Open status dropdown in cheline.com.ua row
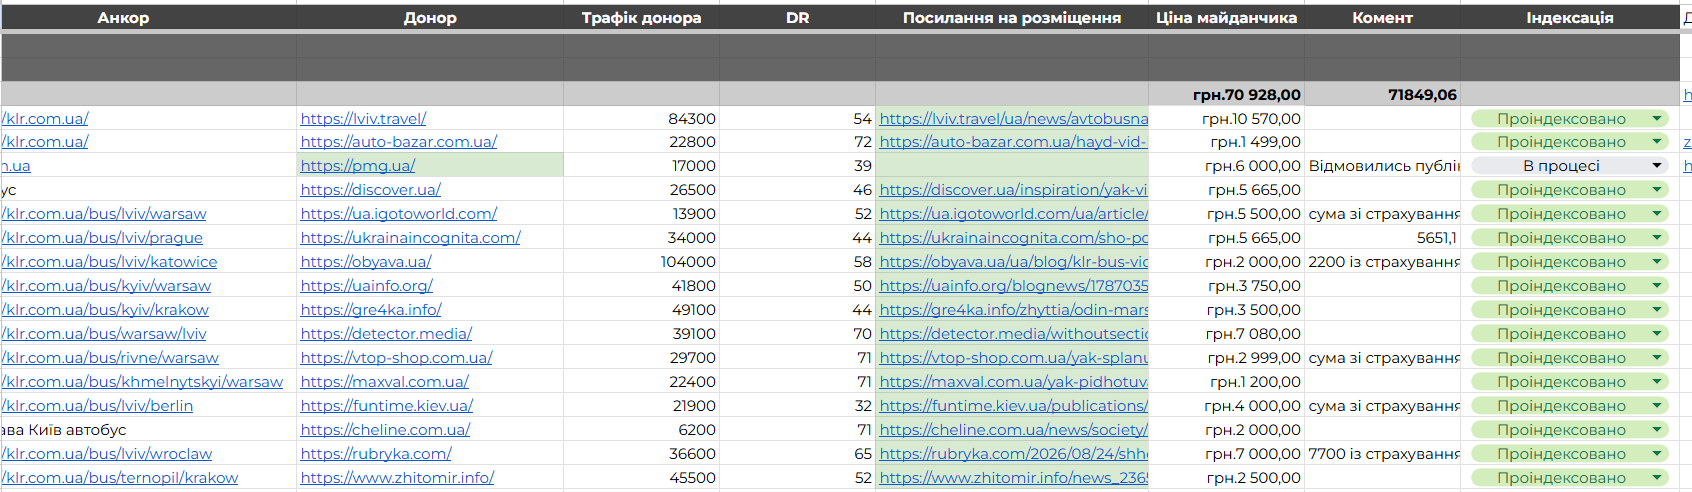Image resolution: width=1692 pixels, height=492 pixels. (x=1656, y=430)
